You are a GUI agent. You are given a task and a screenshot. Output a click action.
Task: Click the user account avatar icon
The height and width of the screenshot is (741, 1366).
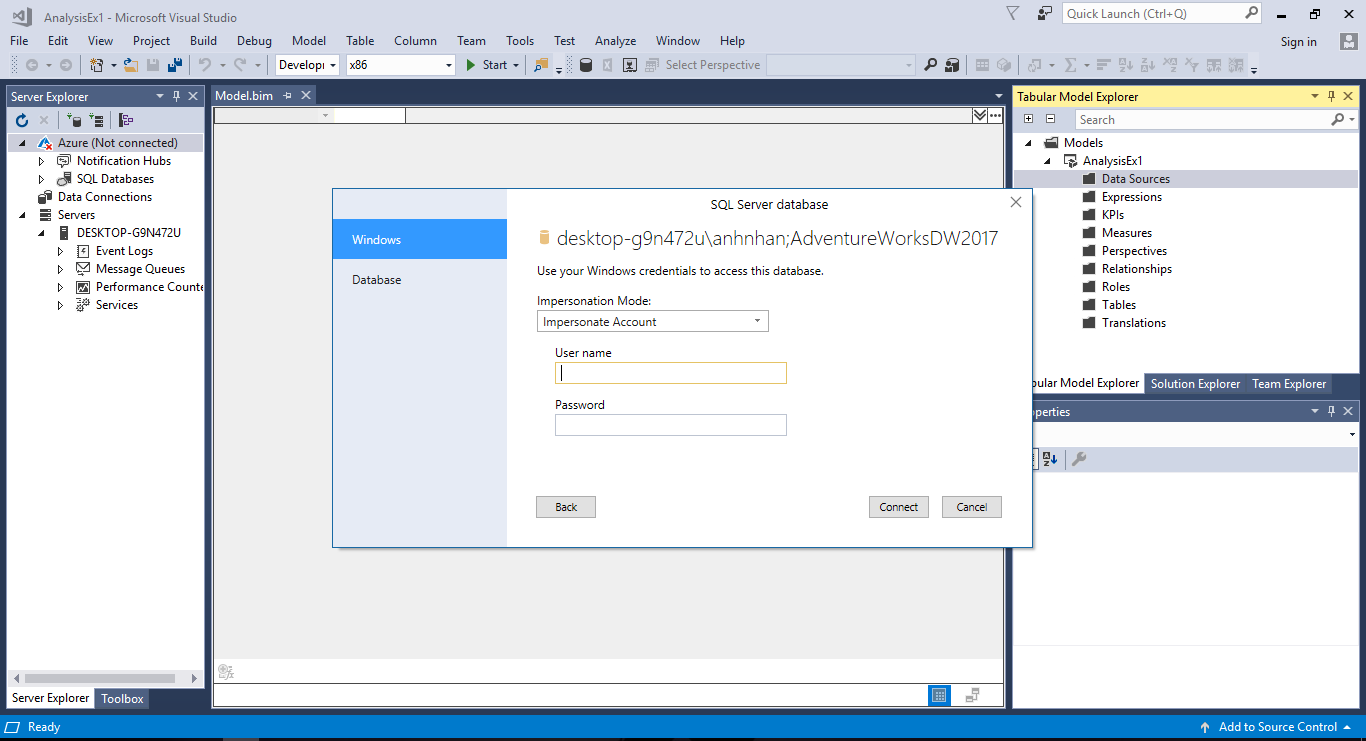1348,41
